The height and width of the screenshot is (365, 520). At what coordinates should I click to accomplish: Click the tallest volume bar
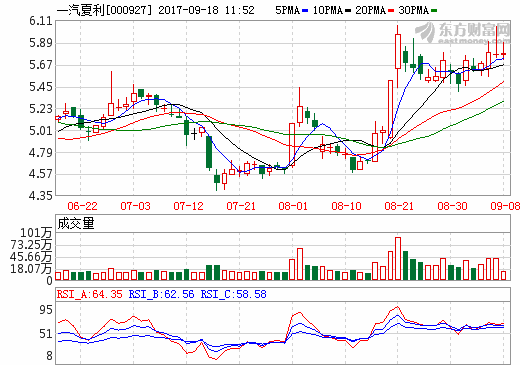[x=398, y=258]
